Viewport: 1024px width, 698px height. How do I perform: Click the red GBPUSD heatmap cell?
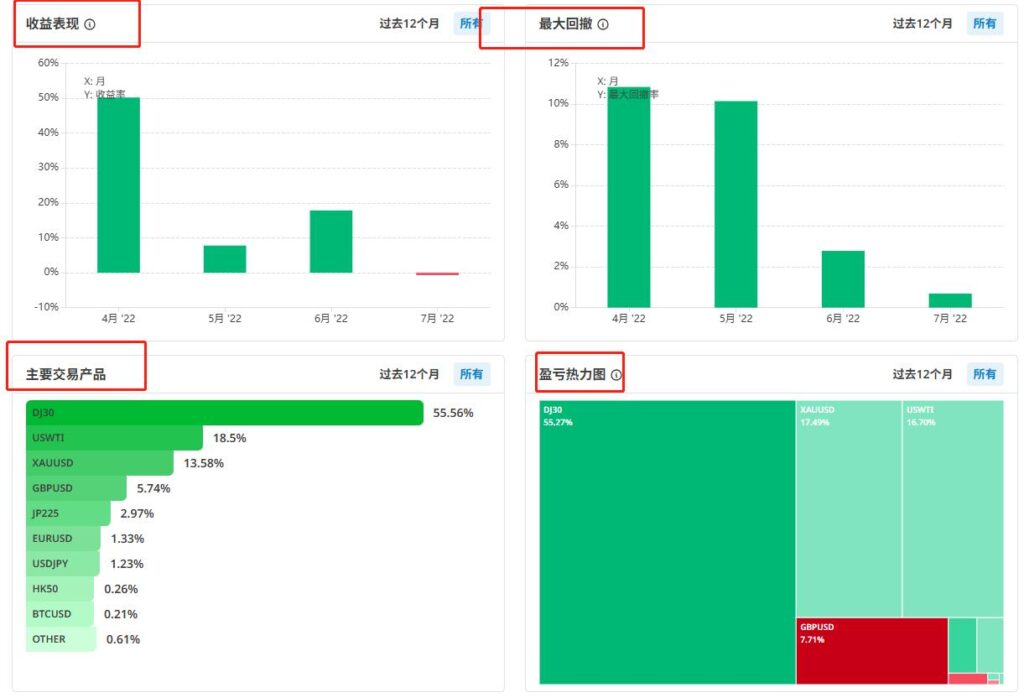click(x=871, y=650)
